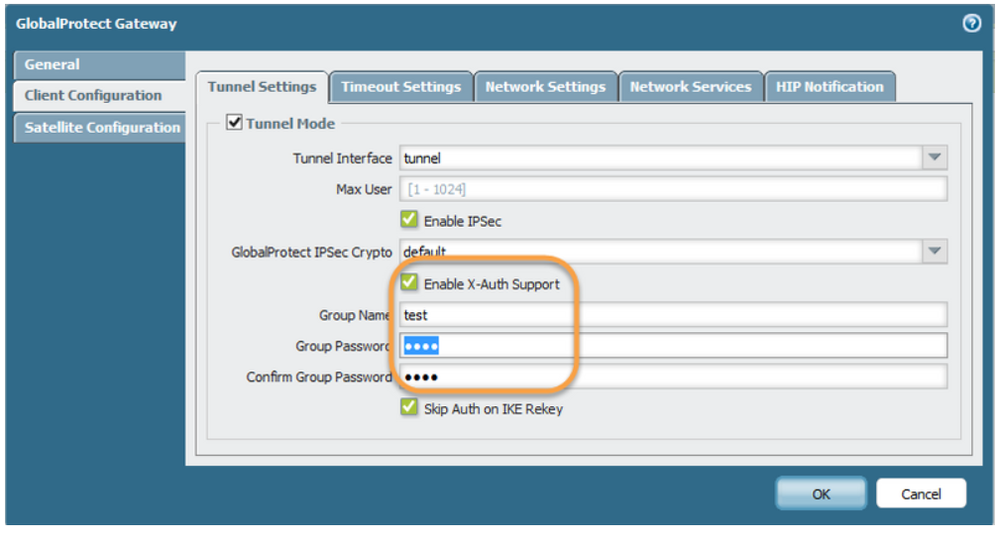999x535 pixels.
Task: Click the Confirm Group Password field
Action: click(x=673, y=377)
